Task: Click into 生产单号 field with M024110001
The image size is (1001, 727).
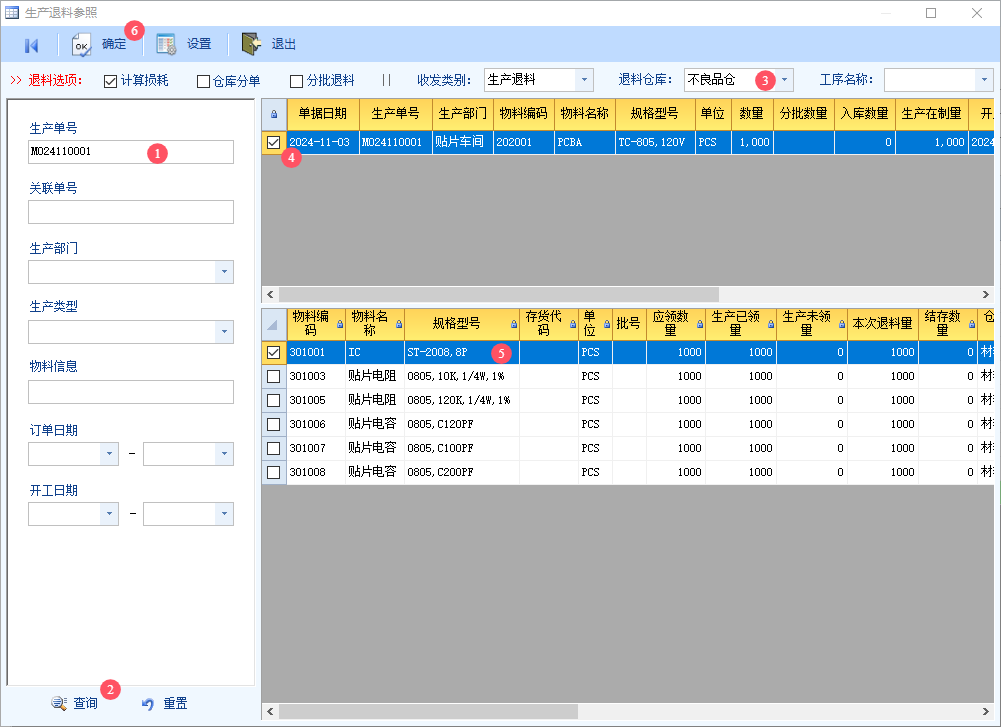Action: pos(131,152)
